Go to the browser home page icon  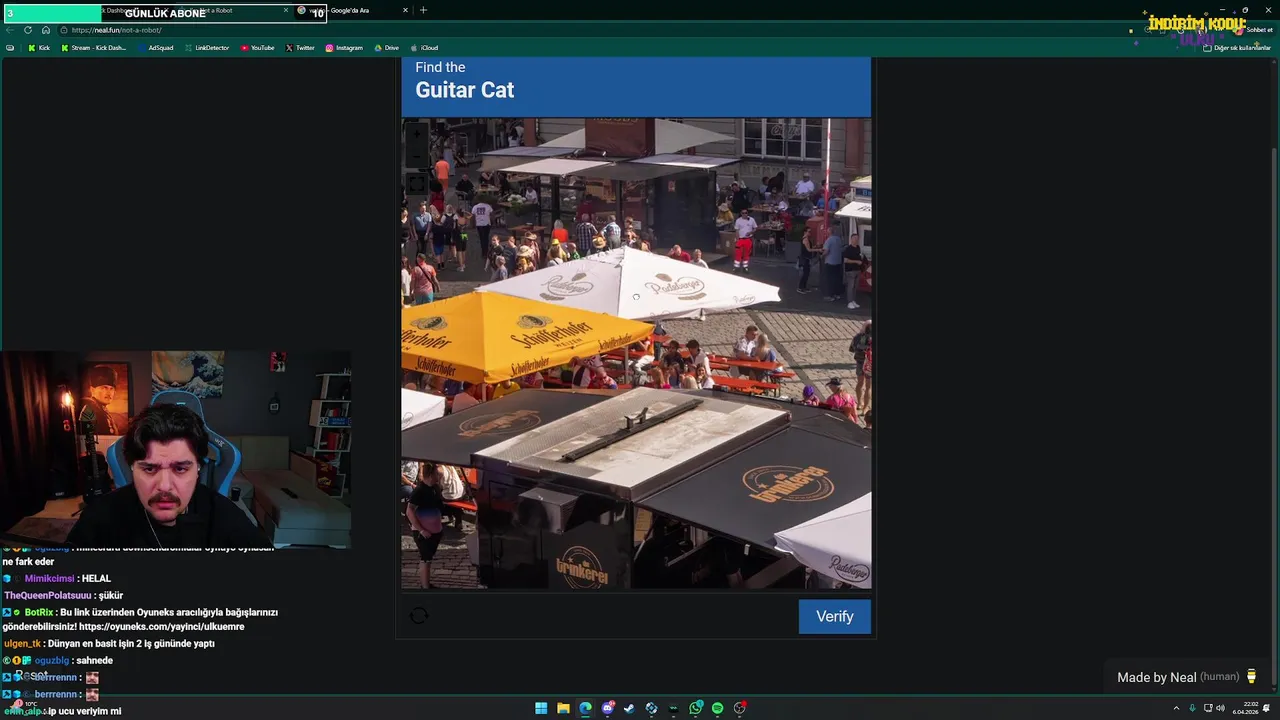(46, 30)
